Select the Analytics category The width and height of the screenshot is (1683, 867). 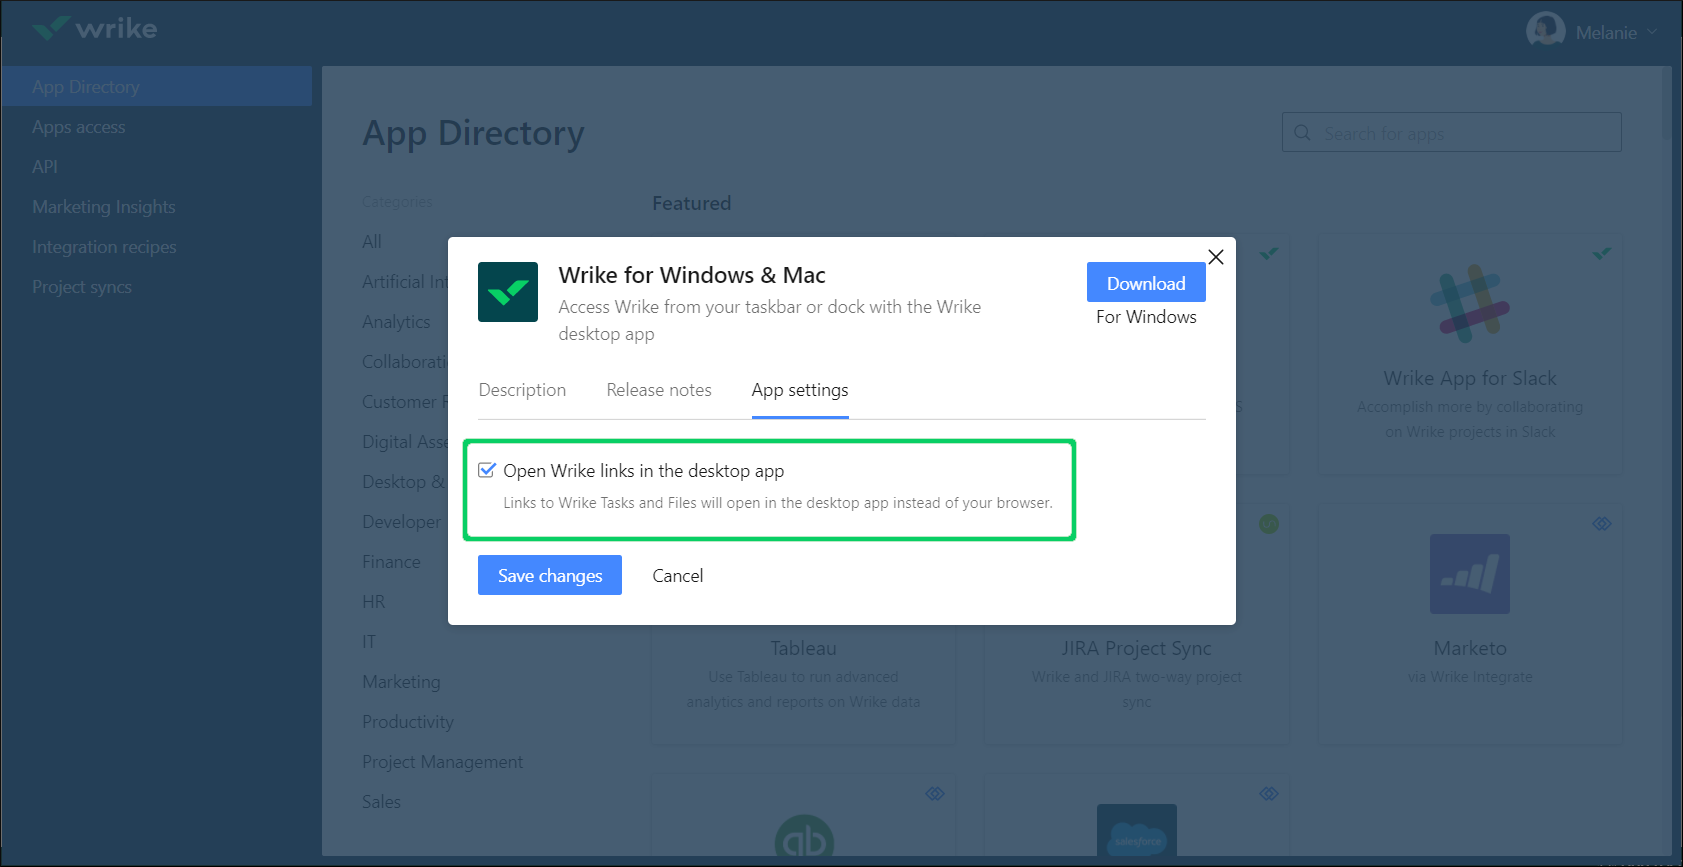(396, 322)
